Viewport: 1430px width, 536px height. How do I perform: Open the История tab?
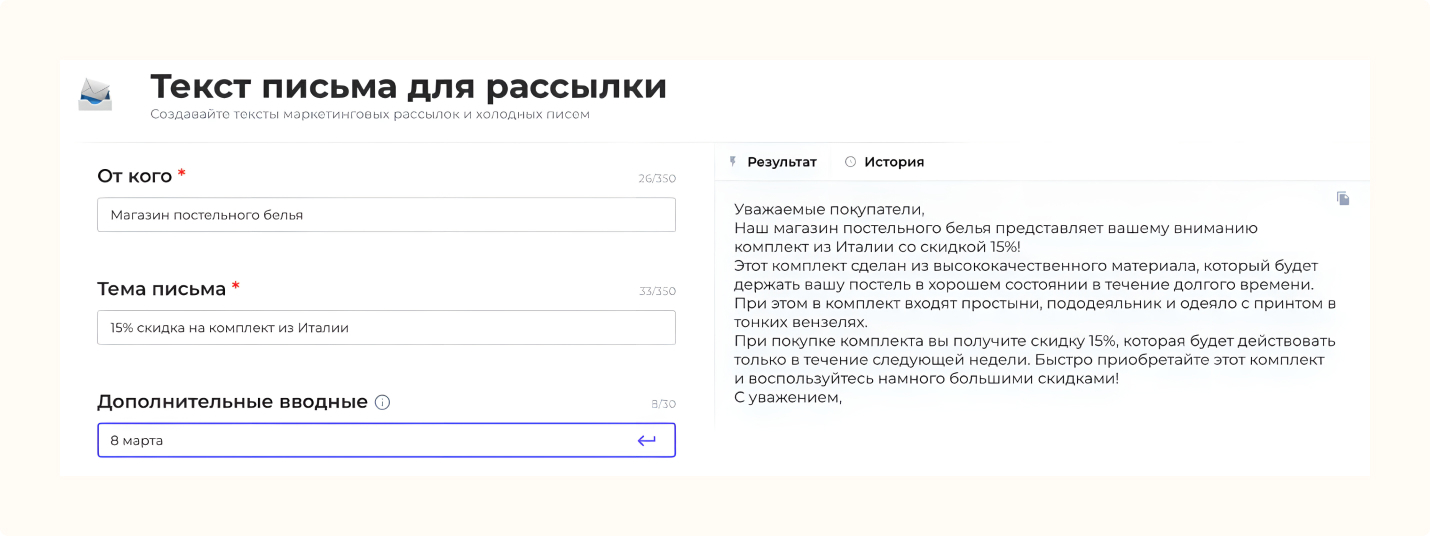coord(894,162)
